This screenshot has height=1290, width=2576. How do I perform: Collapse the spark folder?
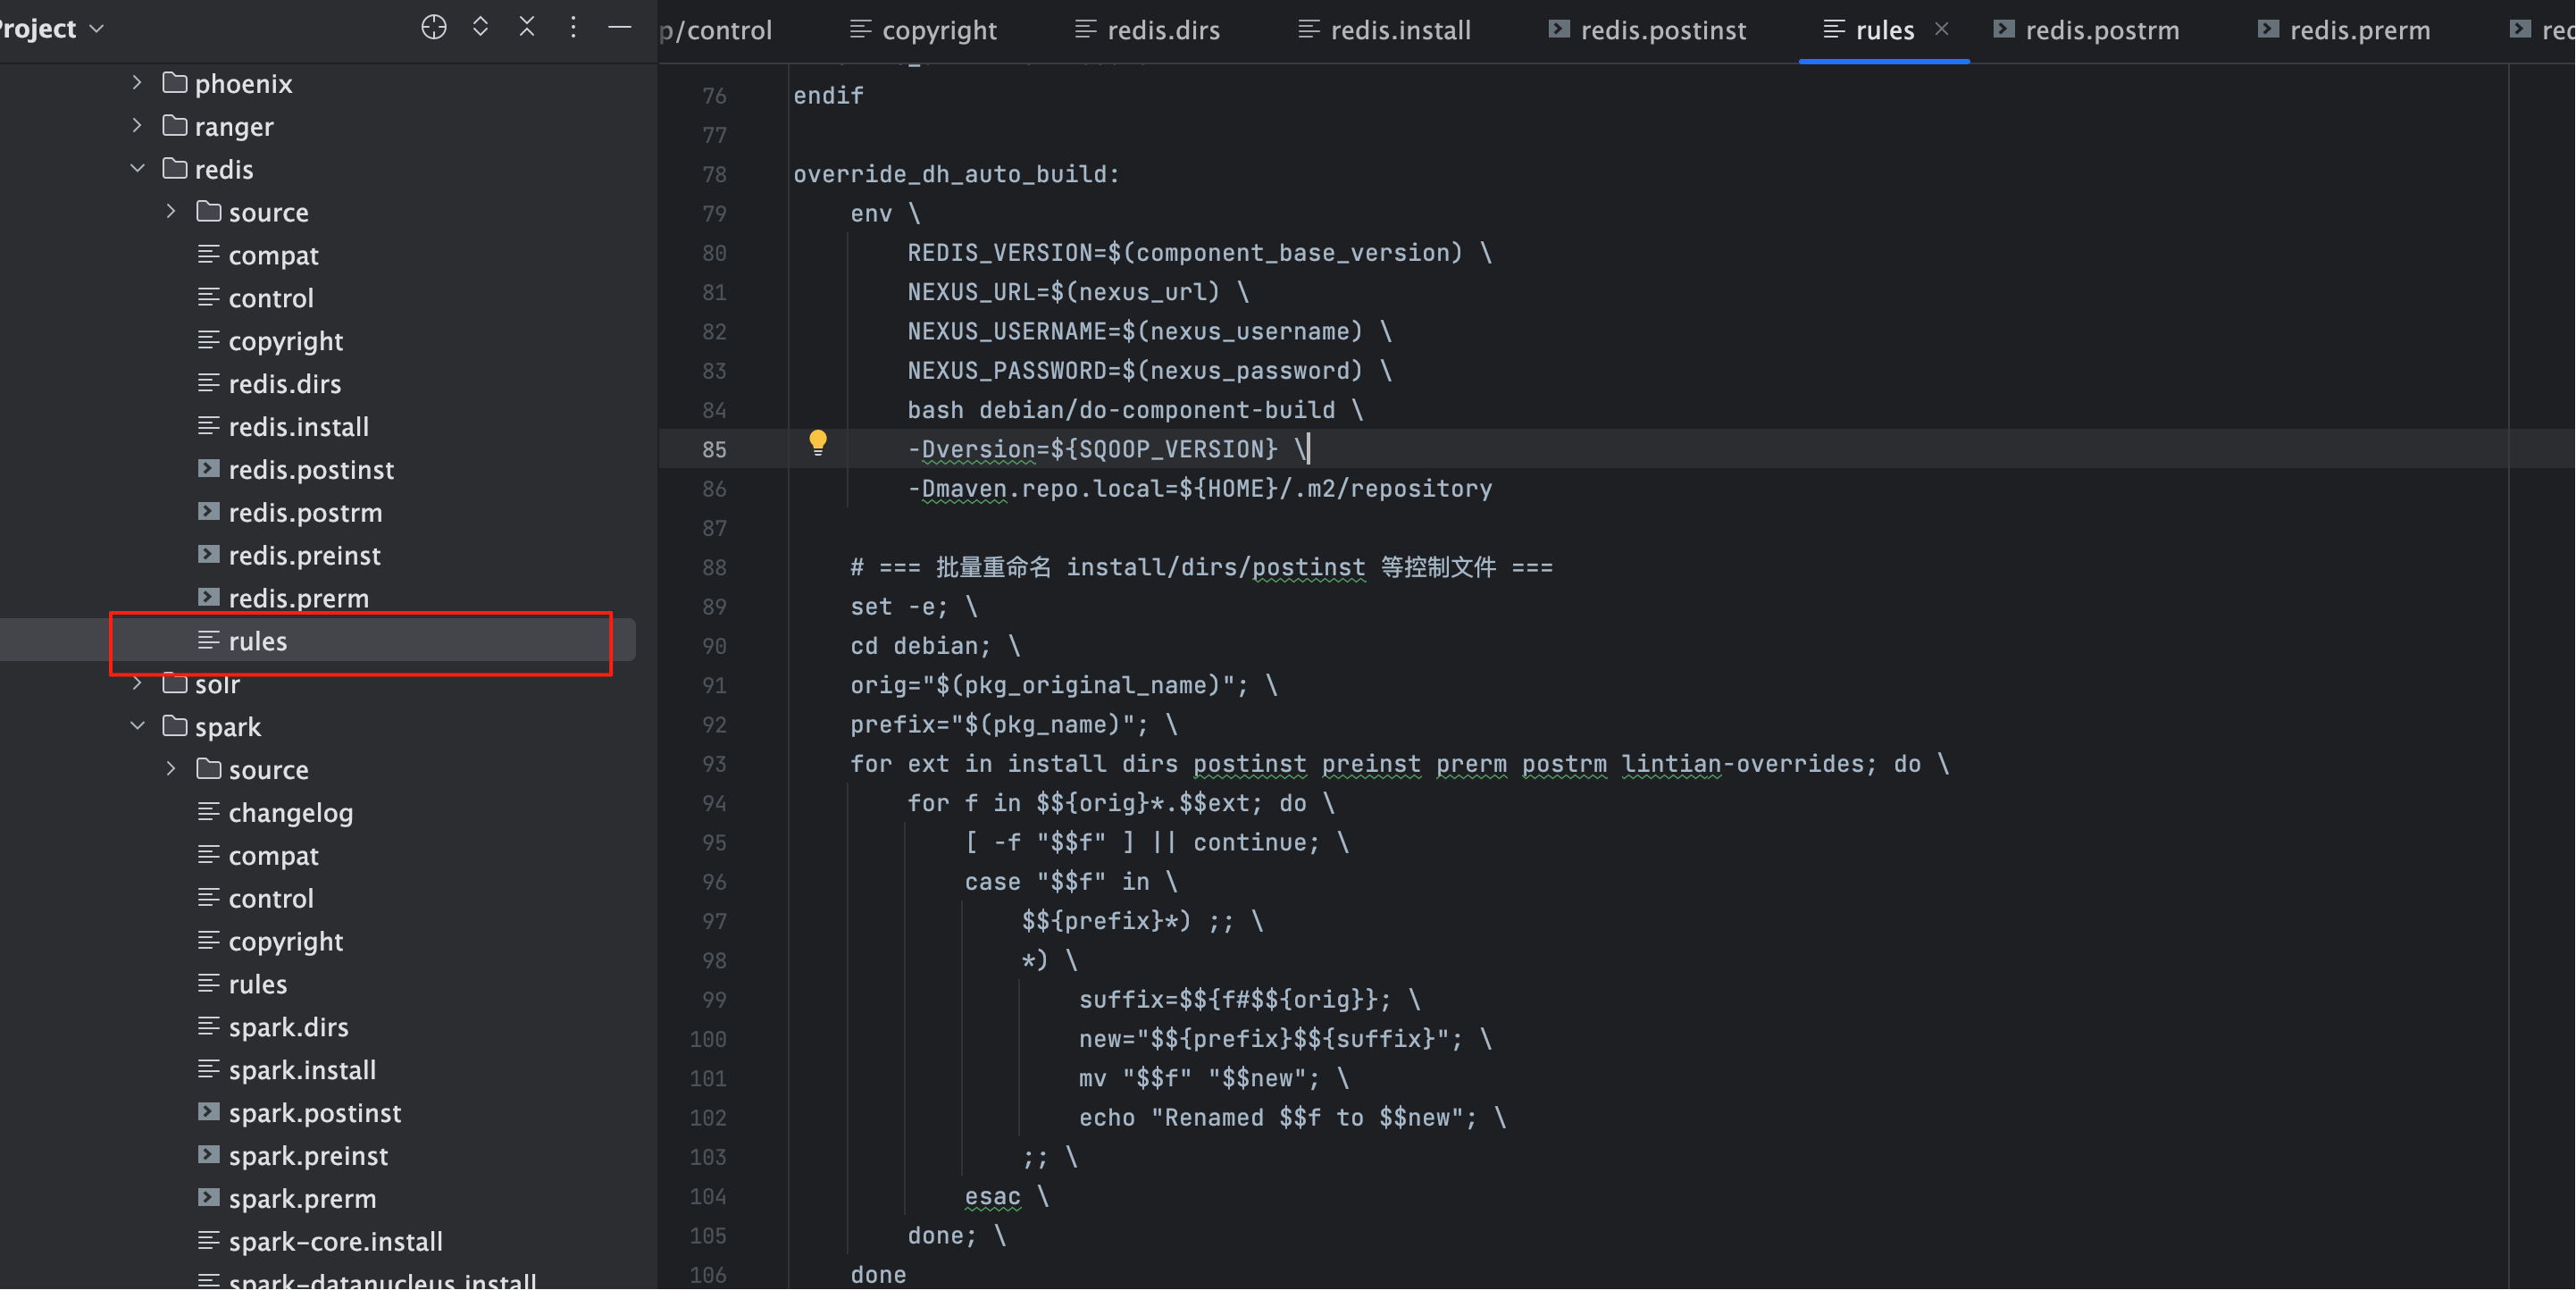click(x=137, y=727)
